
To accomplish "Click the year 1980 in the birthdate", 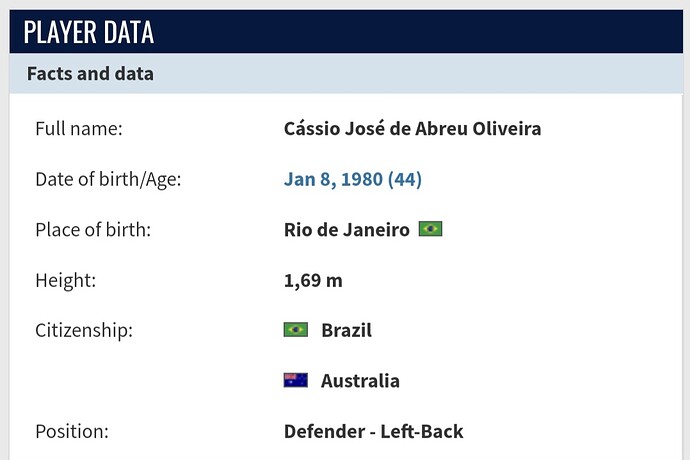I will (x=362, y=180).
